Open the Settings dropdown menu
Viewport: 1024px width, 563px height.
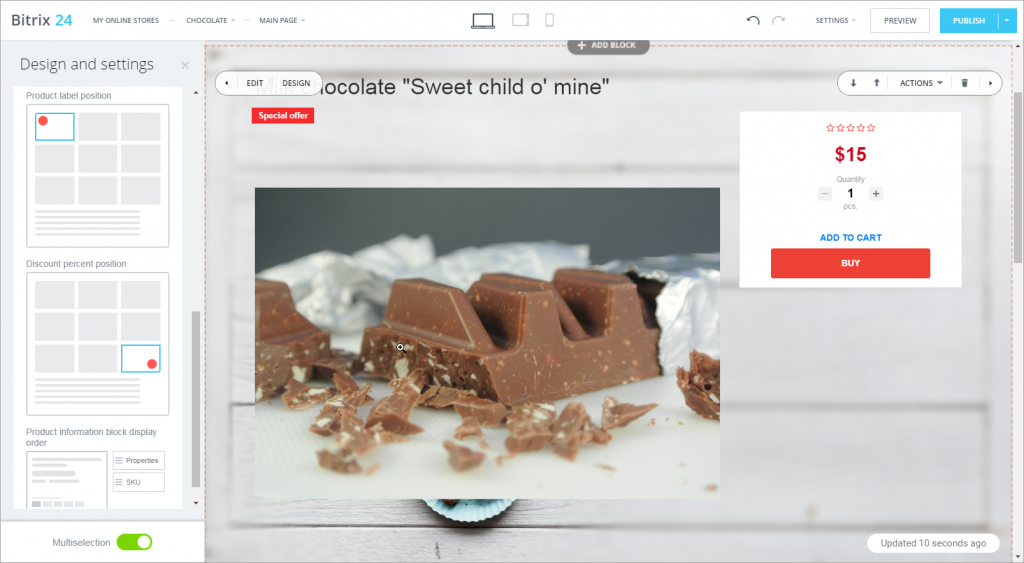[x=835, y=20]
